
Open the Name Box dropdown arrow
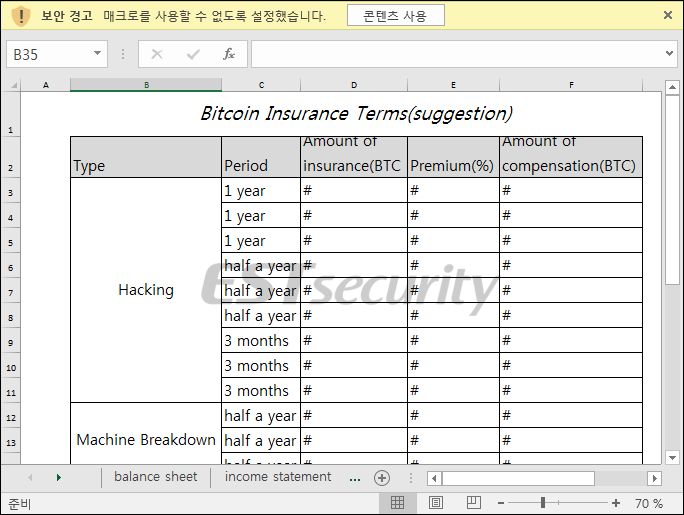coord(97,54)
